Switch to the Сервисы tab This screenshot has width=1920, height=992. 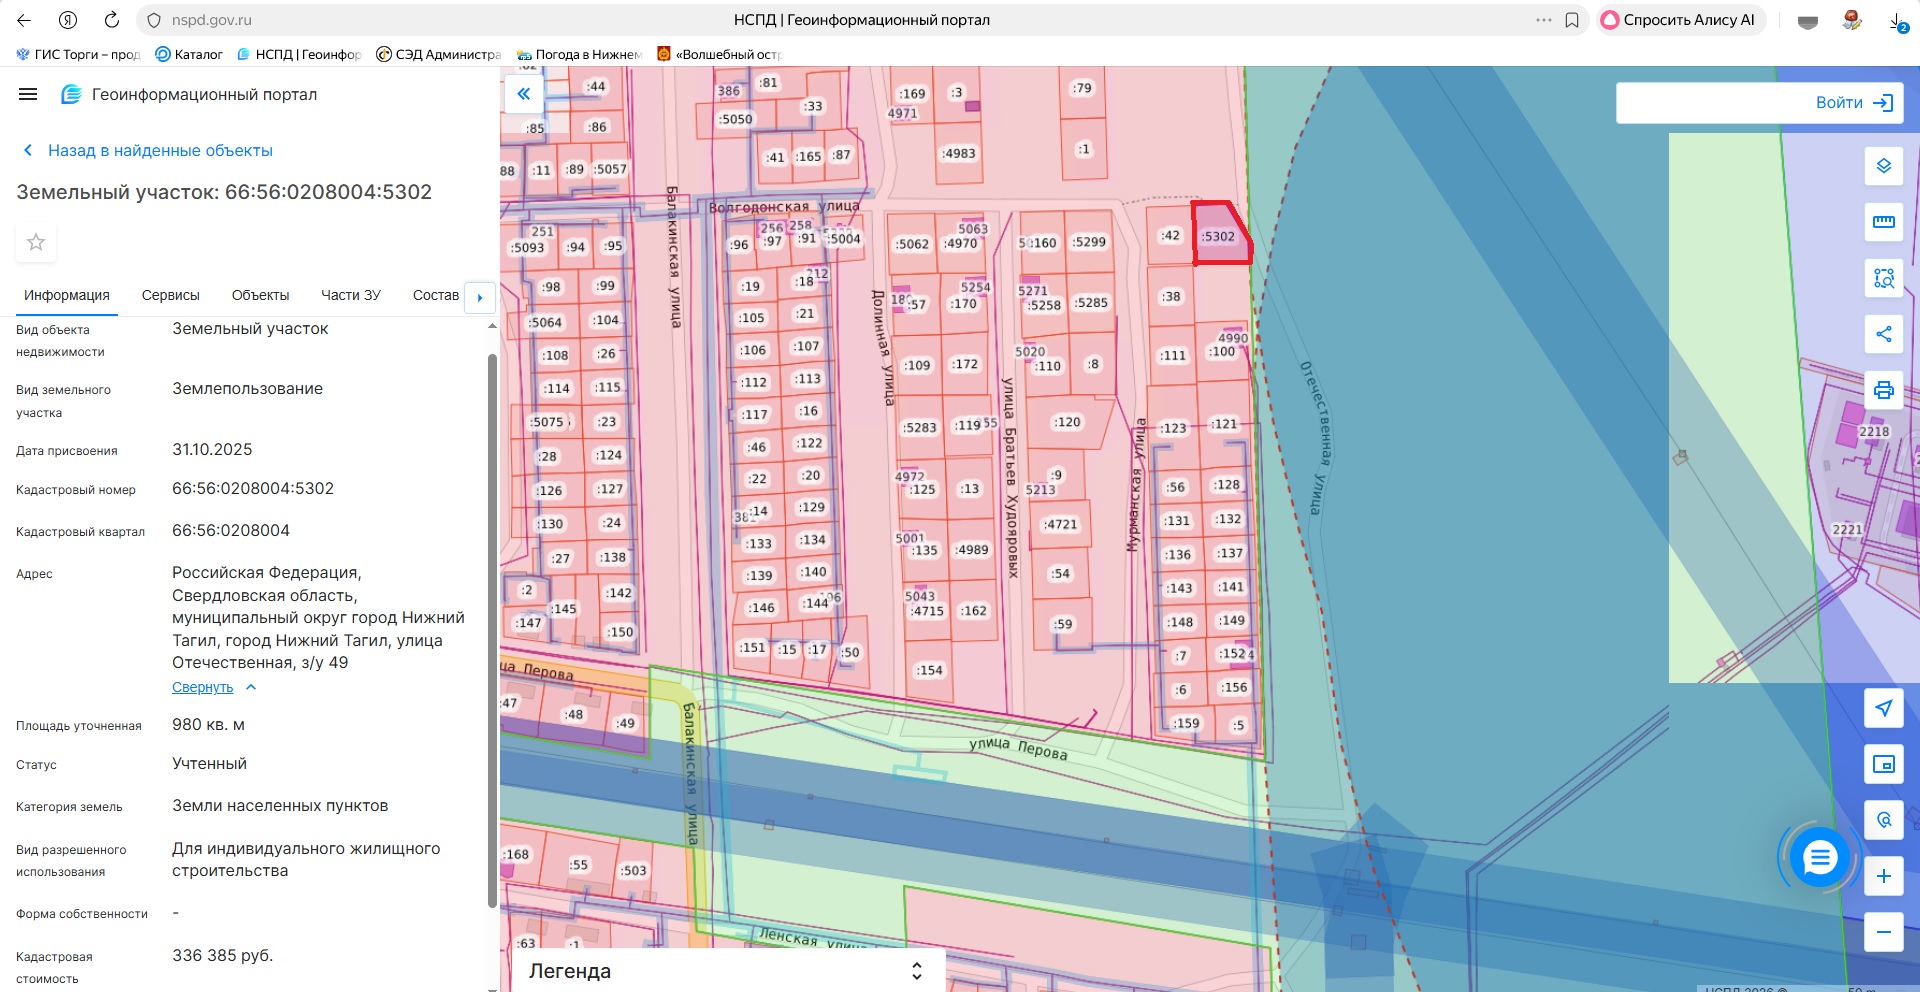coord(170,295)
